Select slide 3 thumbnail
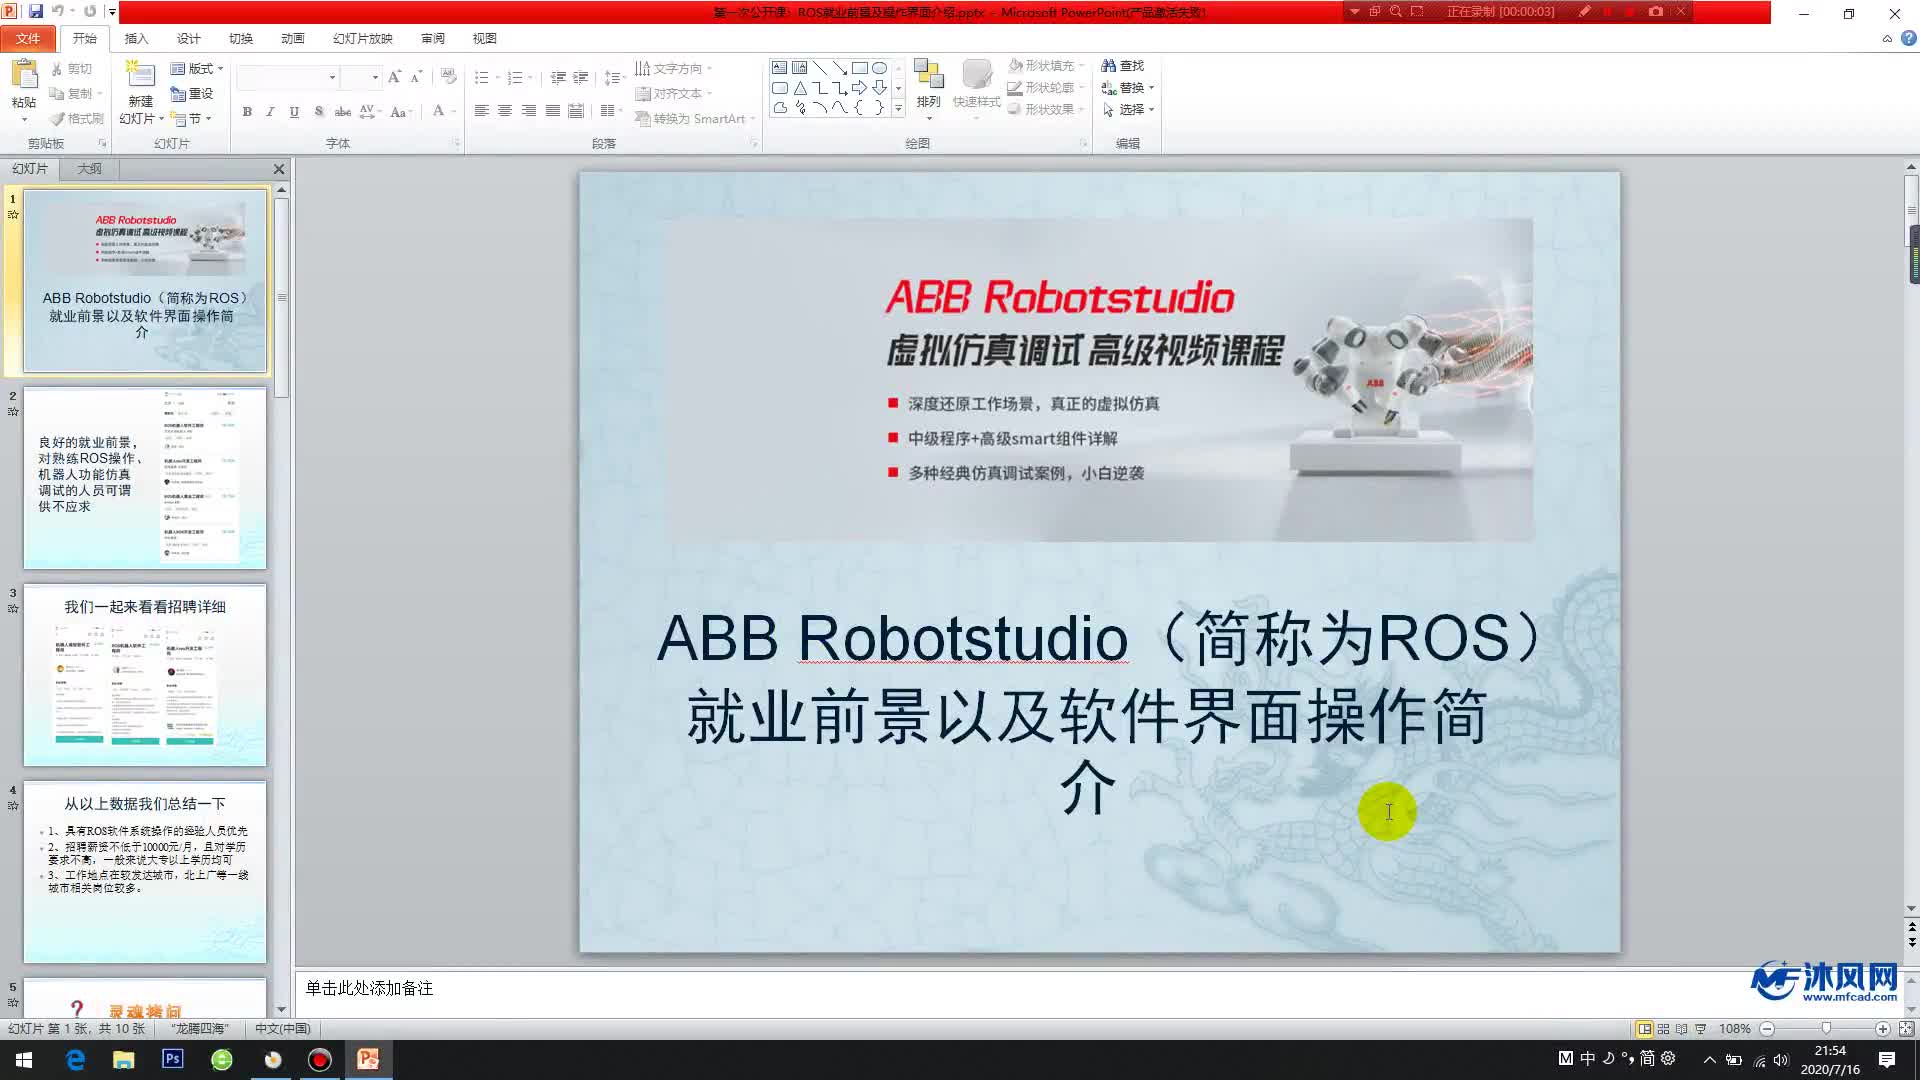This screenshot has height=1080, width=1920. click(x=145, y=675)
